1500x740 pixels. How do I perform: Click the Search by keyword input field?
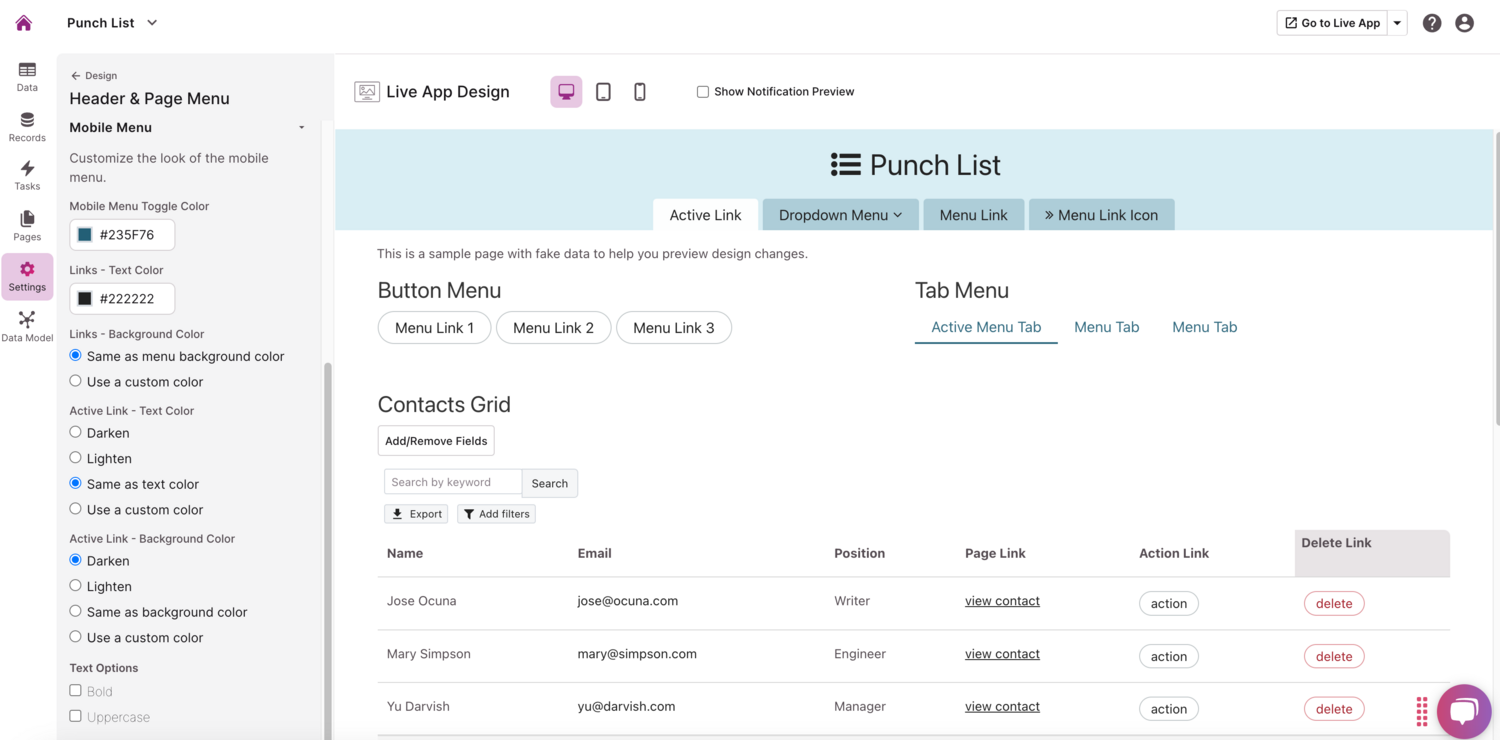tap(452, 482)
